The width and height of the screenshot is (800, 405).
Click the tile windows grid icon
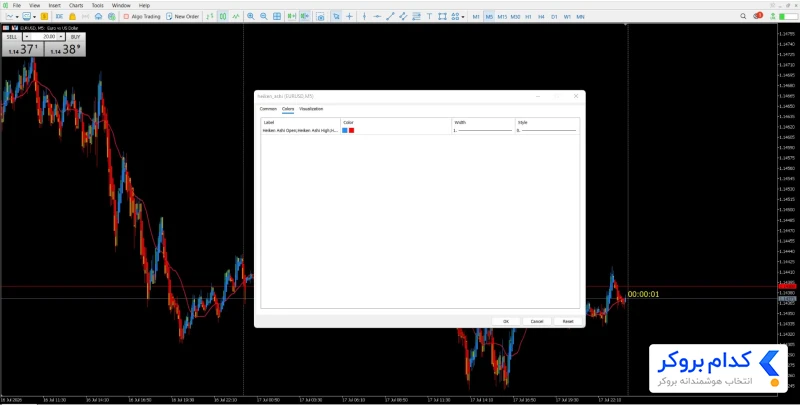(277, 16)
